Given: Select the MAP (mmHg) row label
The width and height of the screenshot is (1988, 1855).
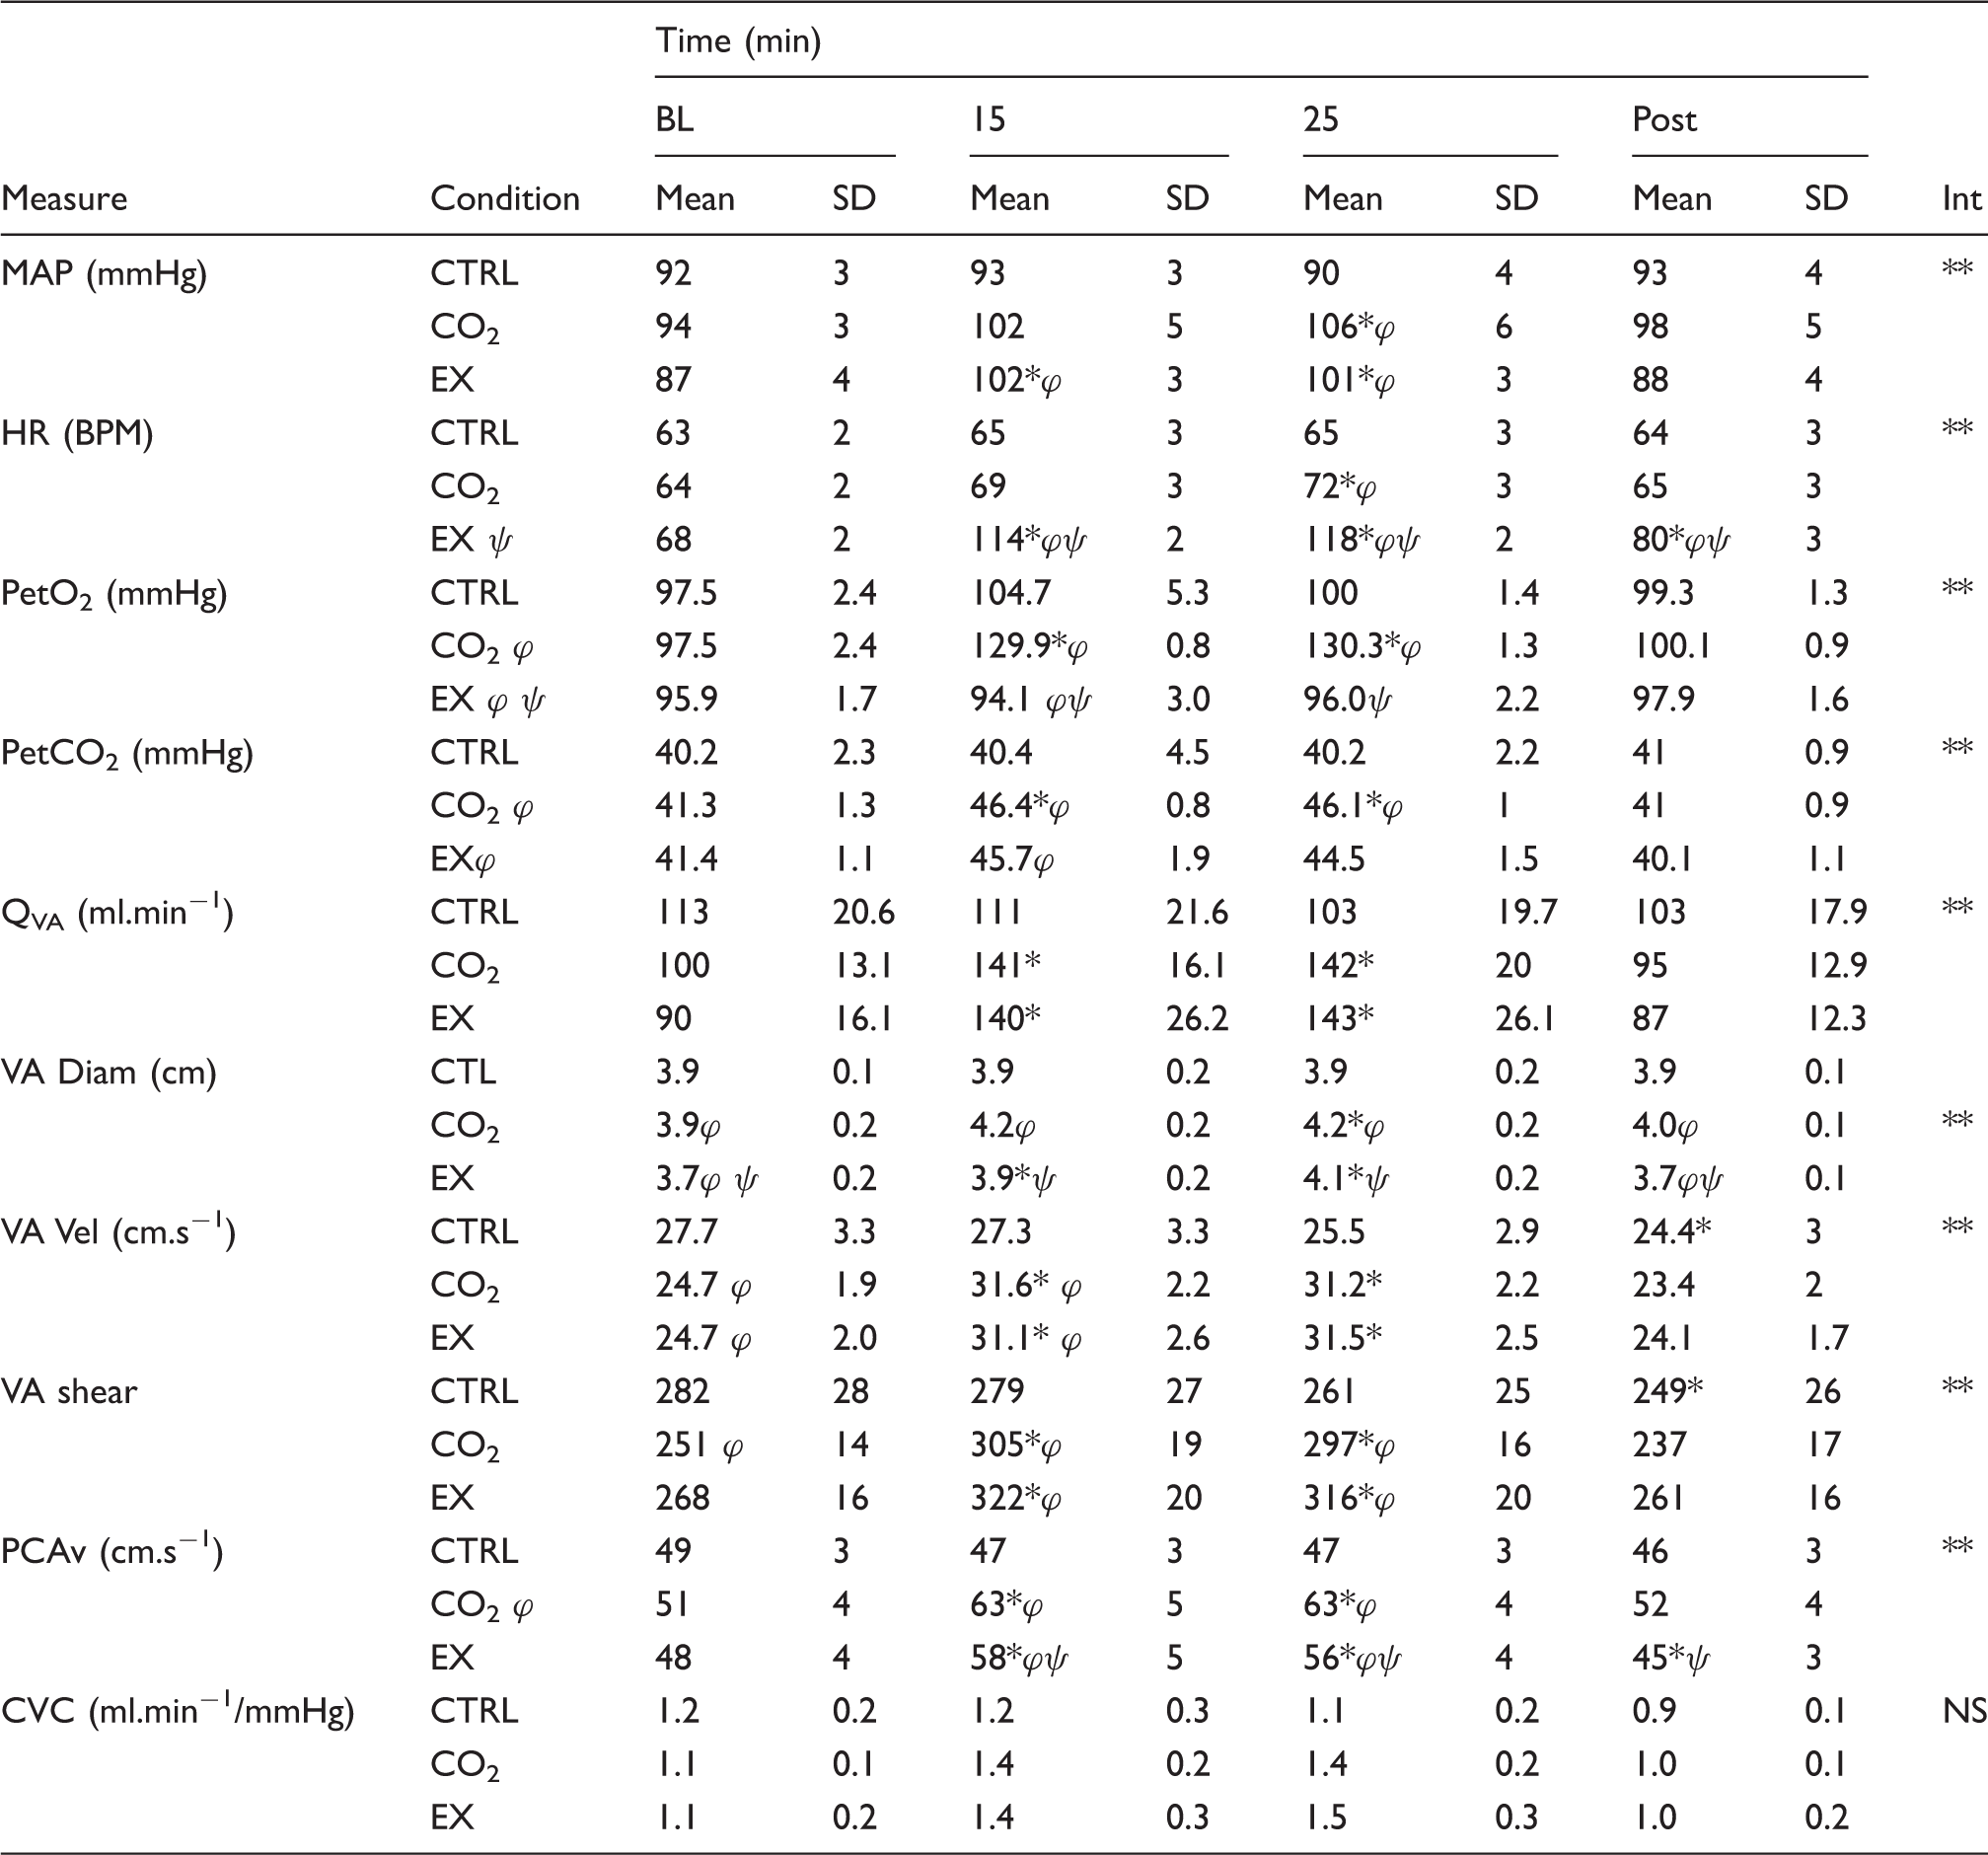Looking at the screenshot, I should pyautogui.click(x=104, y=273).
